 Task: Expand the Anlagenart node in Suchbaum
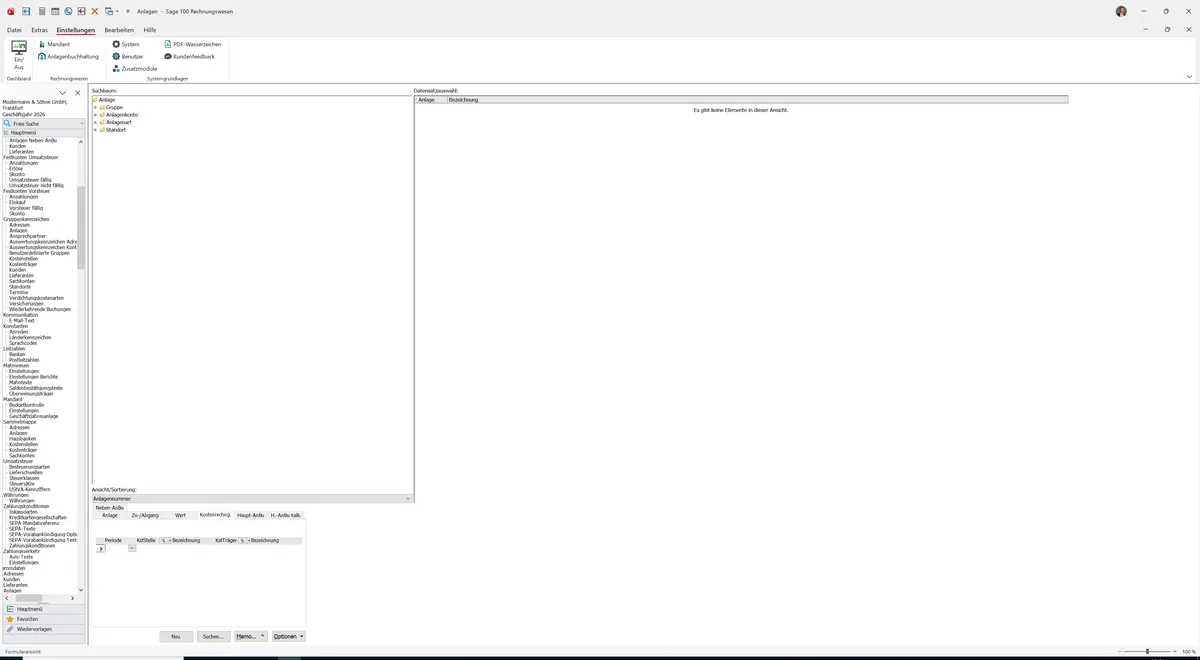click(96, 122)
